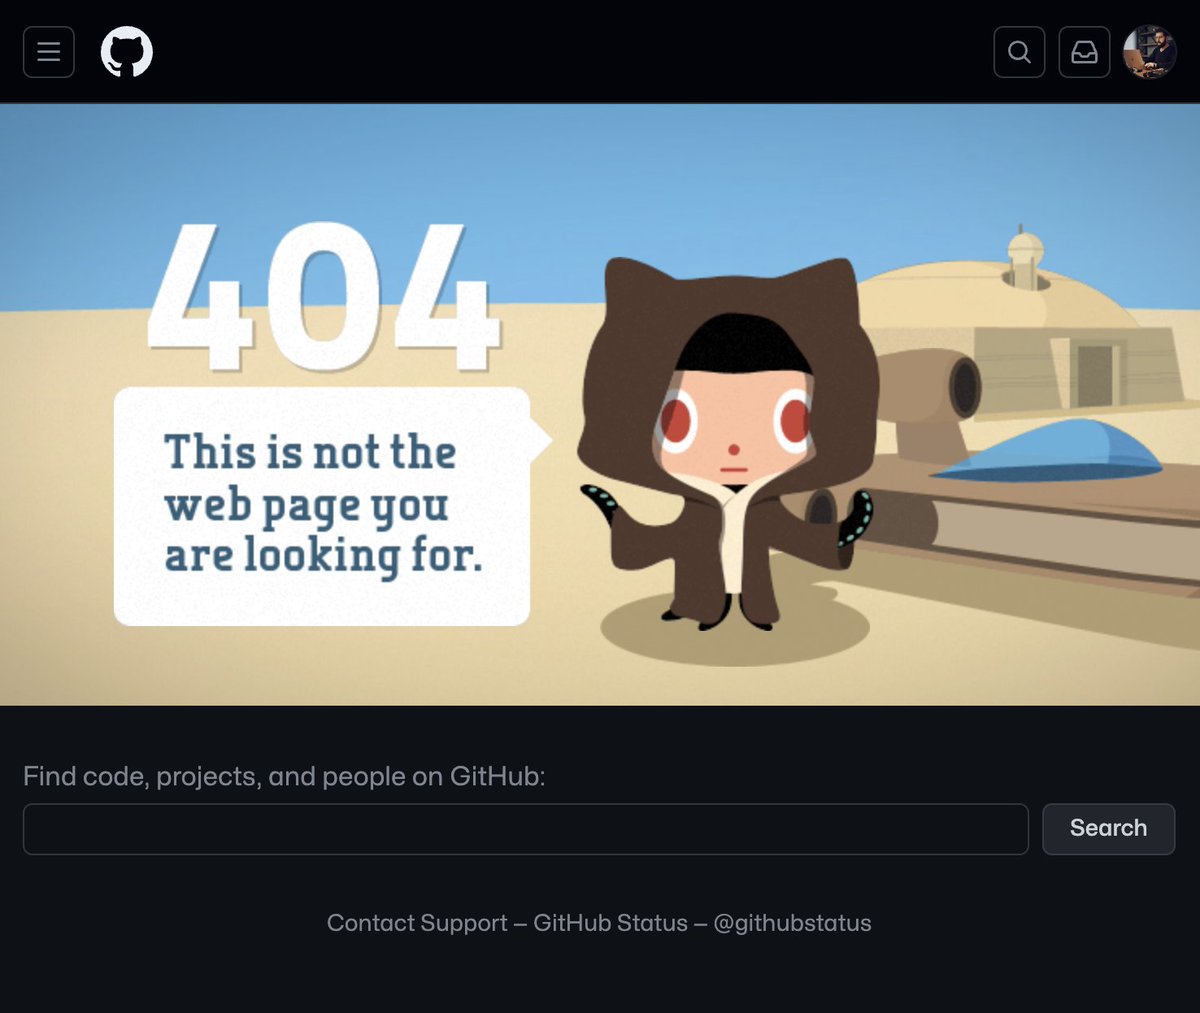Open the hamburger navigation menu

(49, 52)
